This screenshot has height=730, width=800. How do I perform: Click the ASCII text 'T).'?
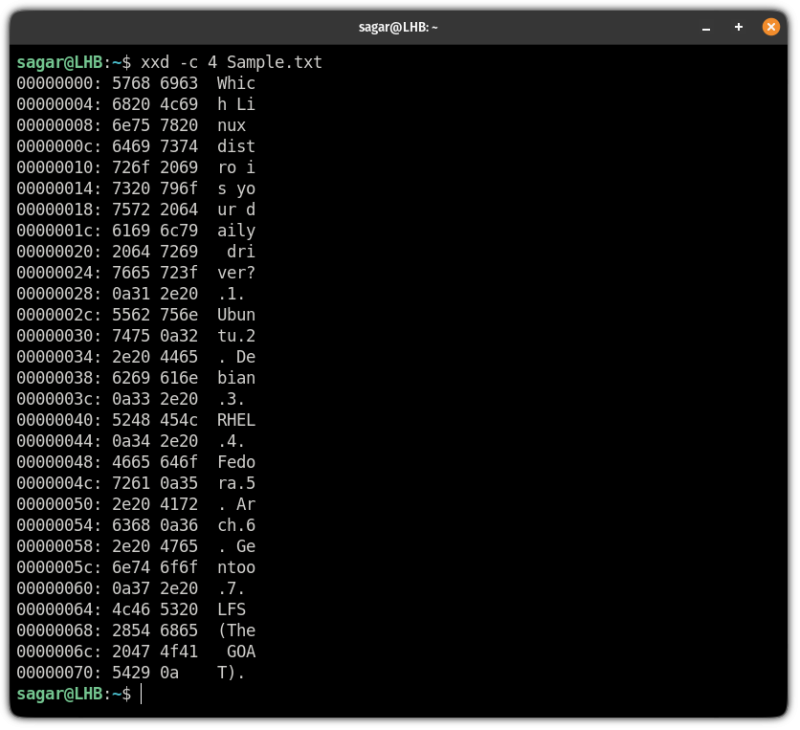(231, 673)
